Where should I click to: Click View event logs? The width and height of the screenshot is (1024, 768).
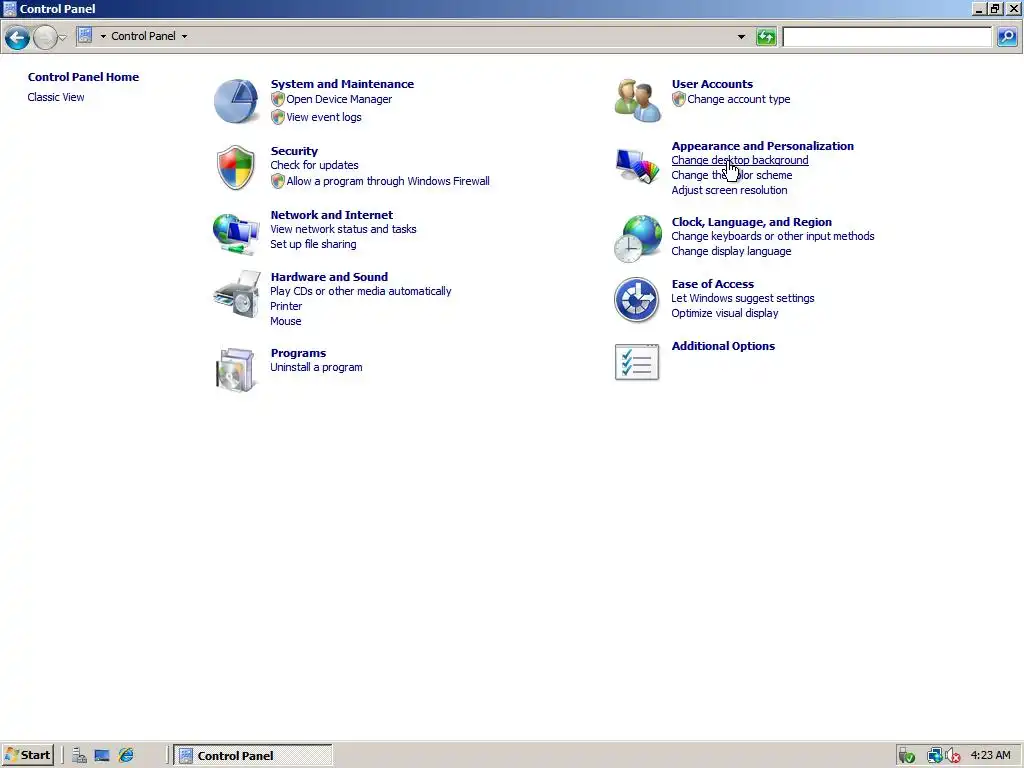pyautogui.click(x=323, y=117)
